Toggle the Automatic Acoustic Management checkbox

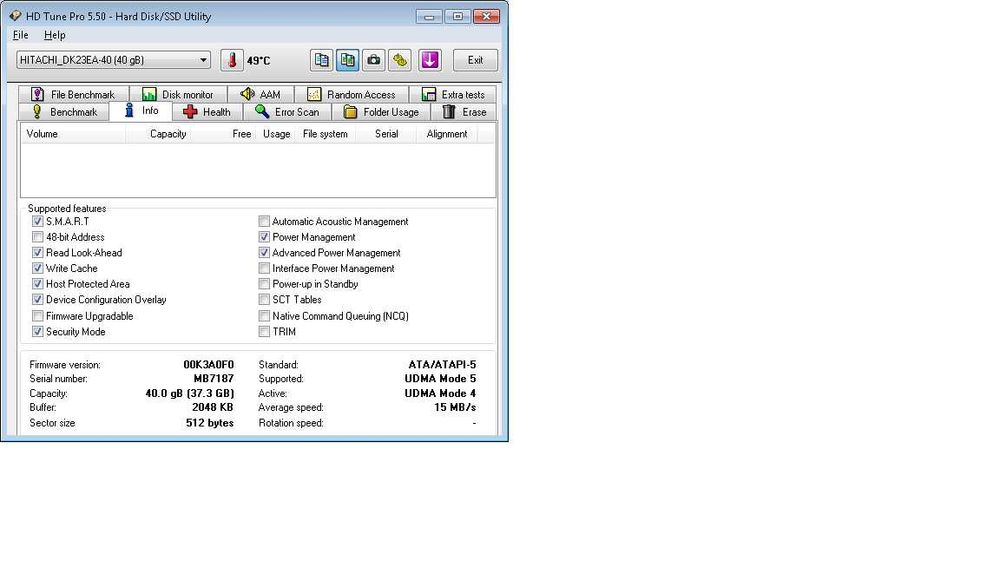point(264,221)
